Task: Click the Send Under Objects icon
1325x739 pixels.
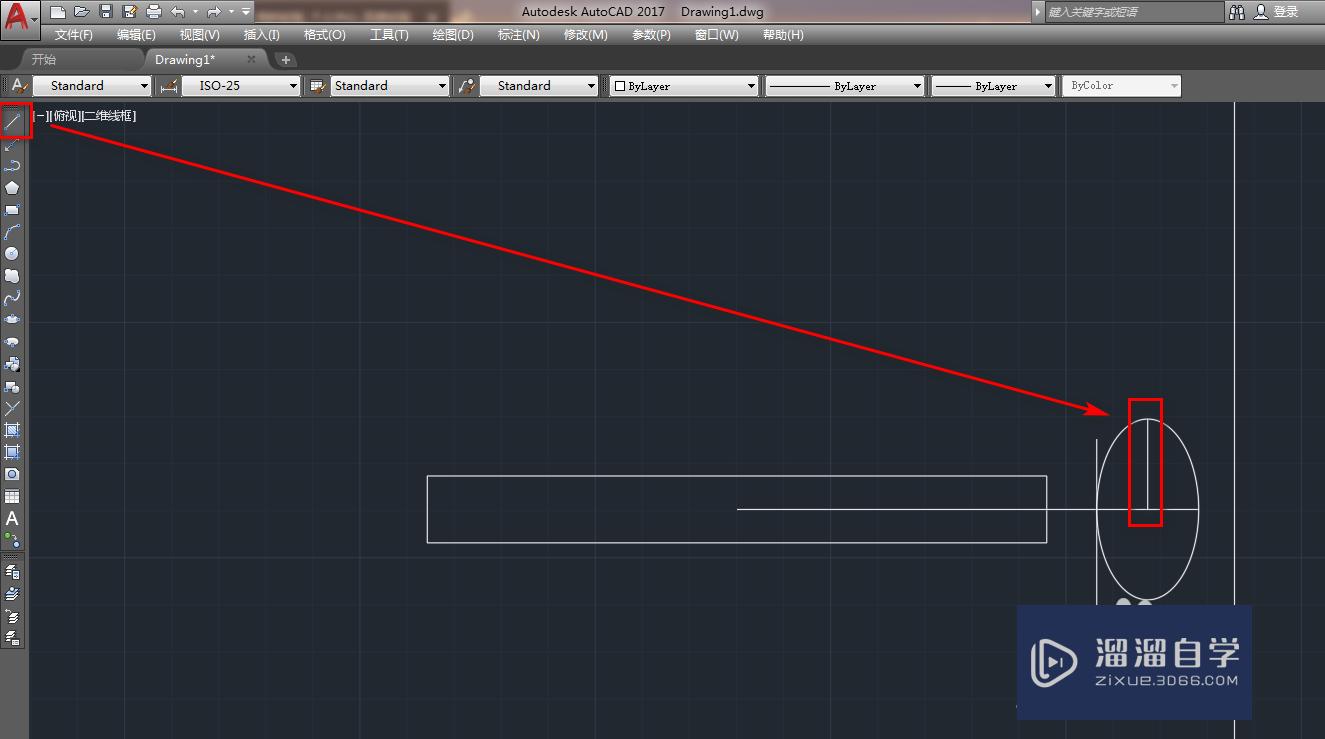Action: (12, 638)
